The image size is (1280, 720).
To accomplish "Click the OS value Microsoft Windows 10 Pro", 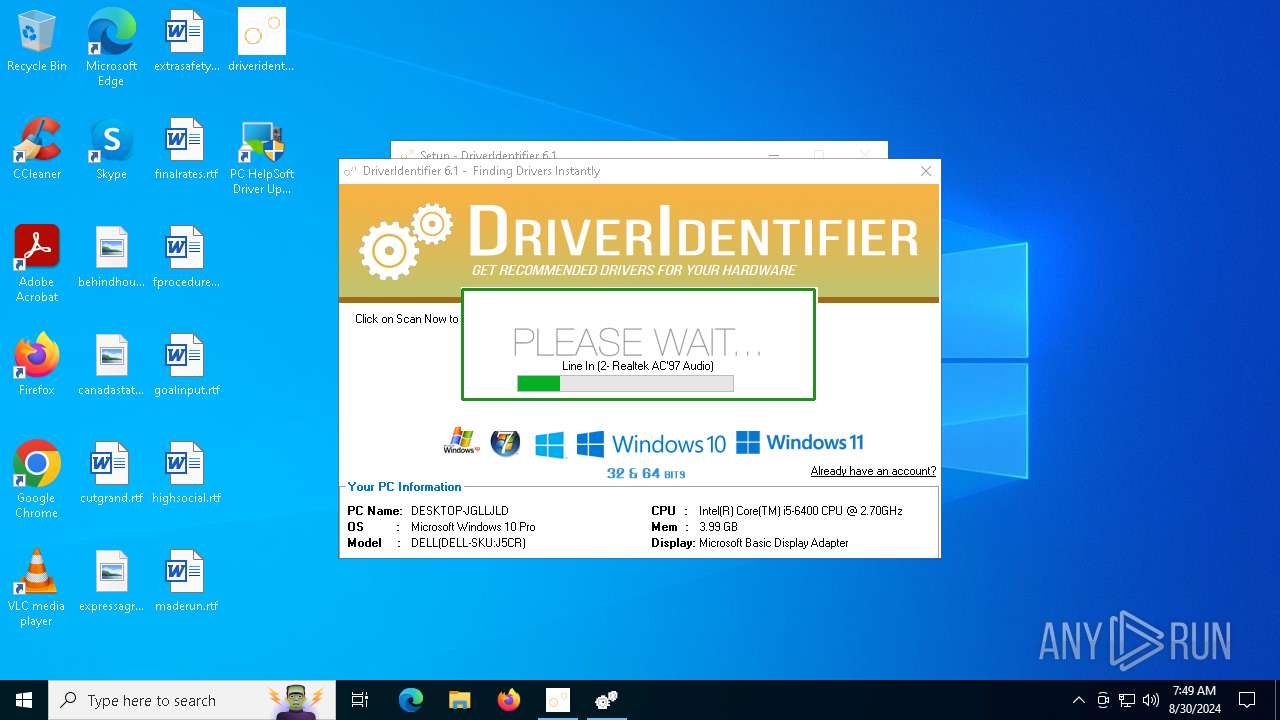I will click(473, 527).
